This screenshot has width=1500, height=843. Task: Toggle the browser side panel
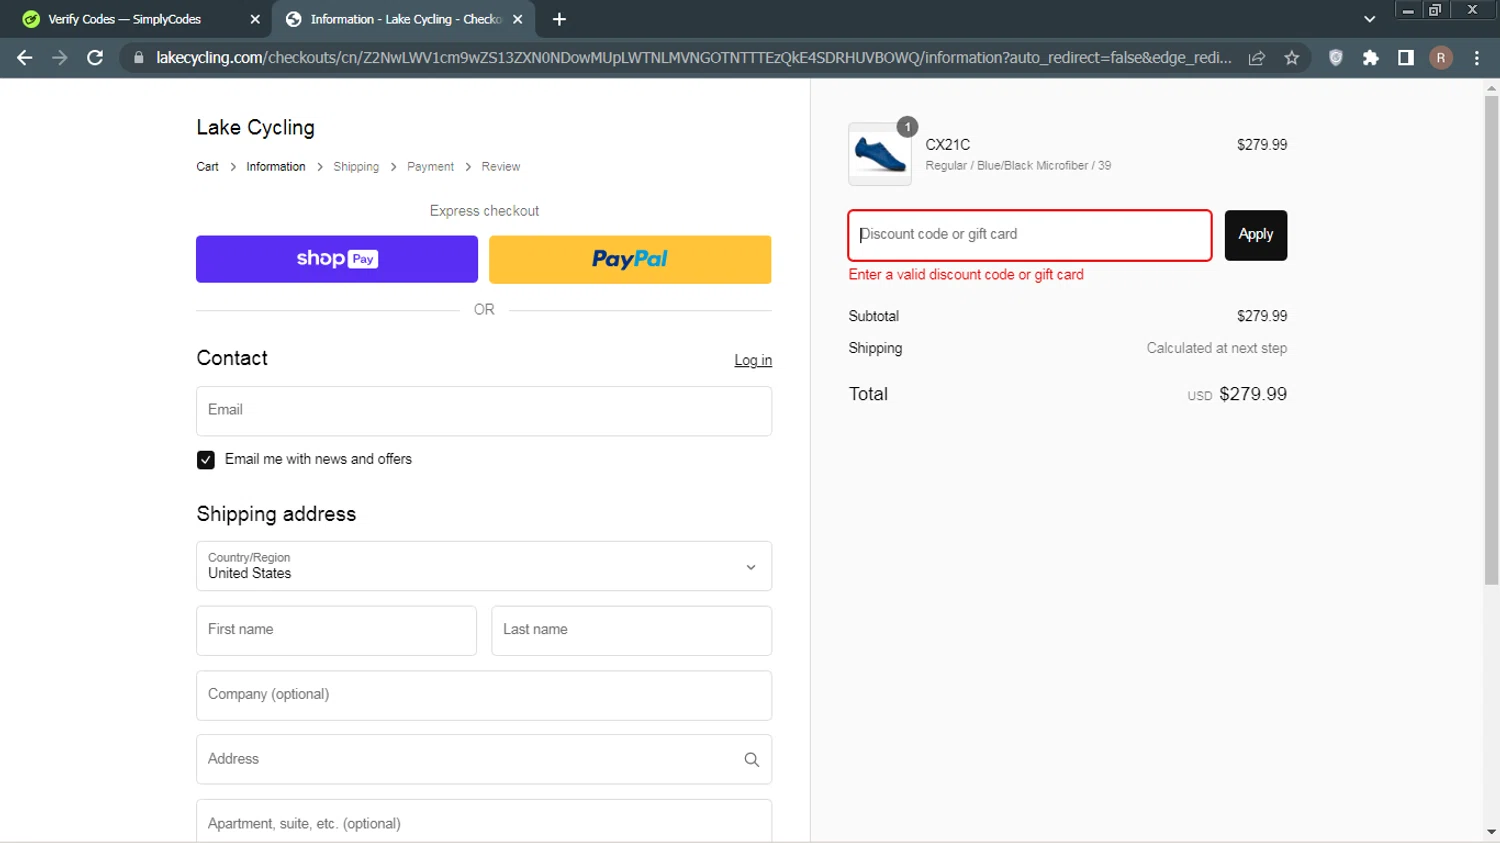pos(1406,58)
